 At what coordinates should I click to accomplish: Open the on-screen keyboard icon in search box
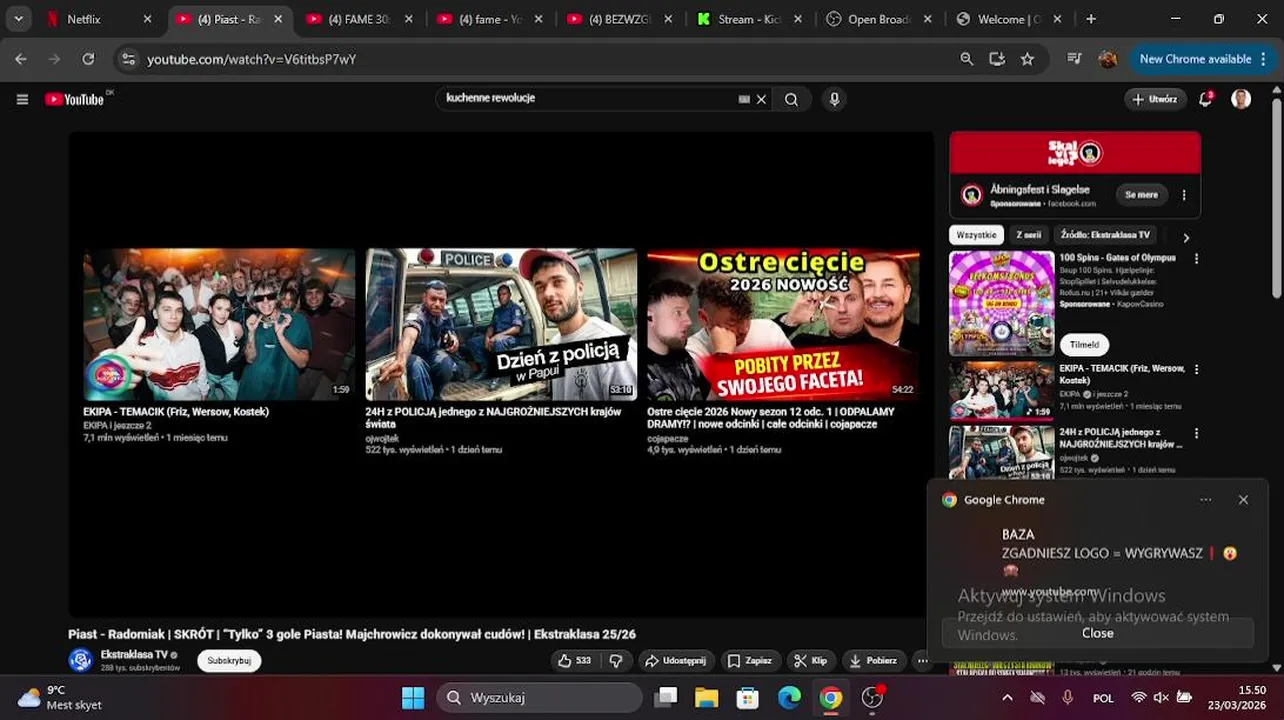(x=744, y=99)
